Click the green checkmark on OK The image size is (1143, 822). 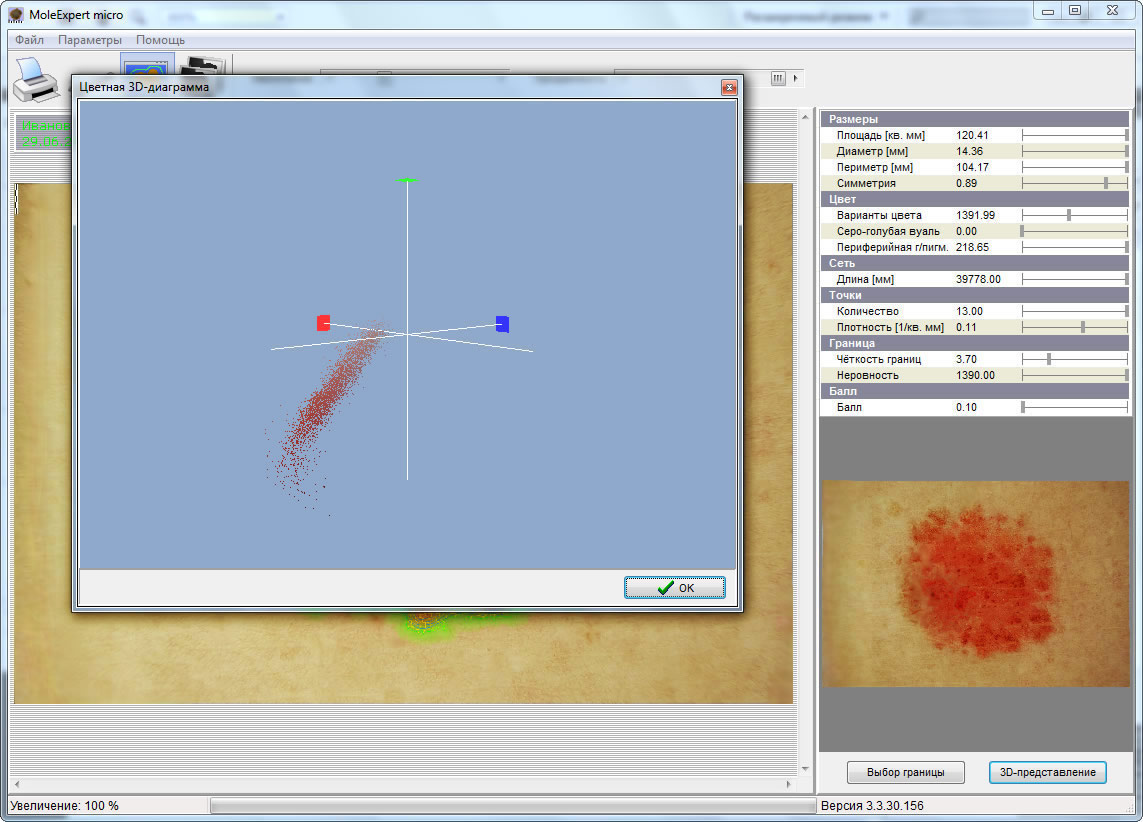(665, 588)
